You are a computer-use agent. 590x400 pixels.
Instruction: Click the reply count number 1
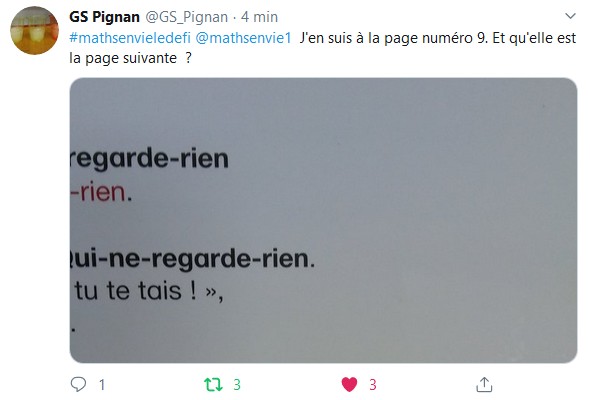tap(102, 385)
